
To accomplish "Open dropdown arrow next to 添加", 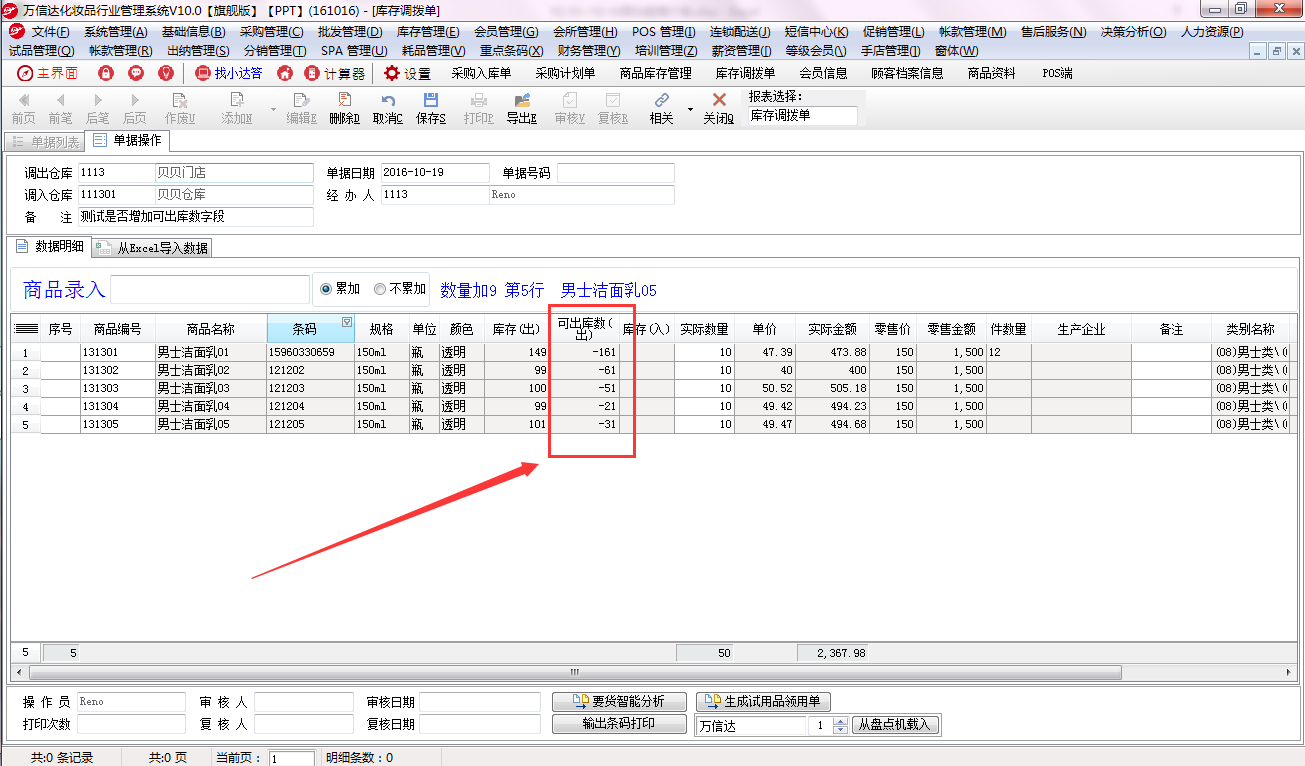I will pyautogui.click(x=273, y=108).
